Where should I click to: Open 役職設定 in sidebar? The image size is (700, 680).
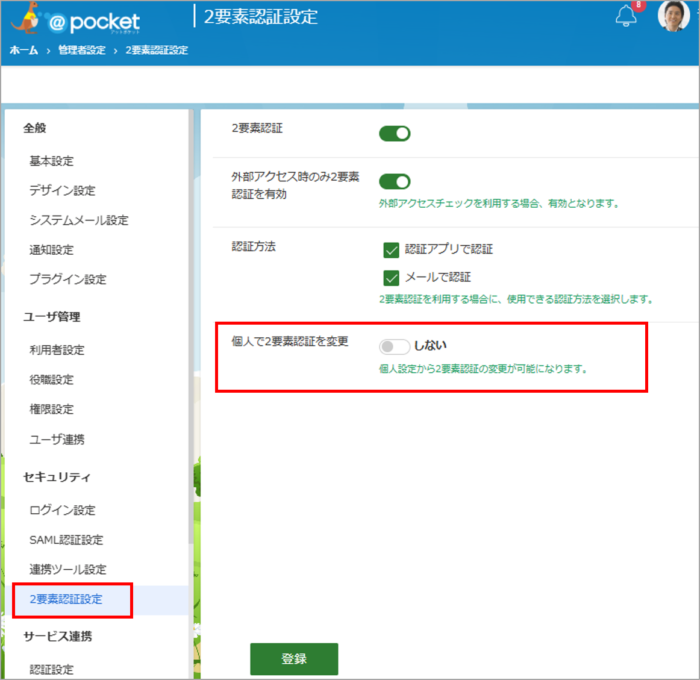51,379
